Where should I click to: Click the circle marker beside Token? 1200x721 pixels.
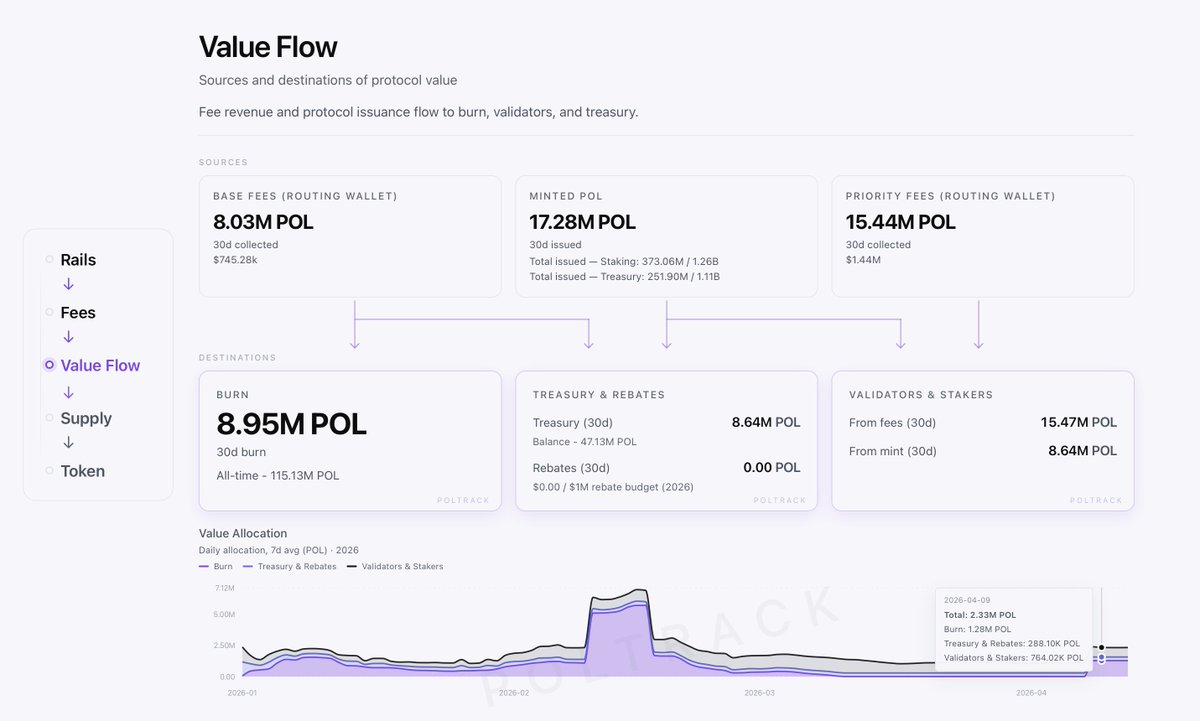click(x=49, y=472)
